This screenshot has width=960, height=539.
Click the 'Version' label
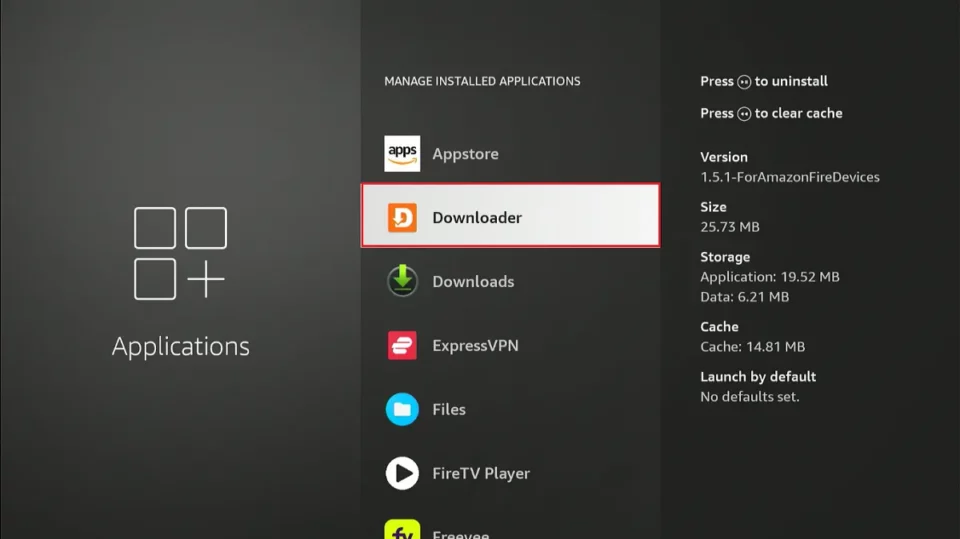[x=724, y=157]
